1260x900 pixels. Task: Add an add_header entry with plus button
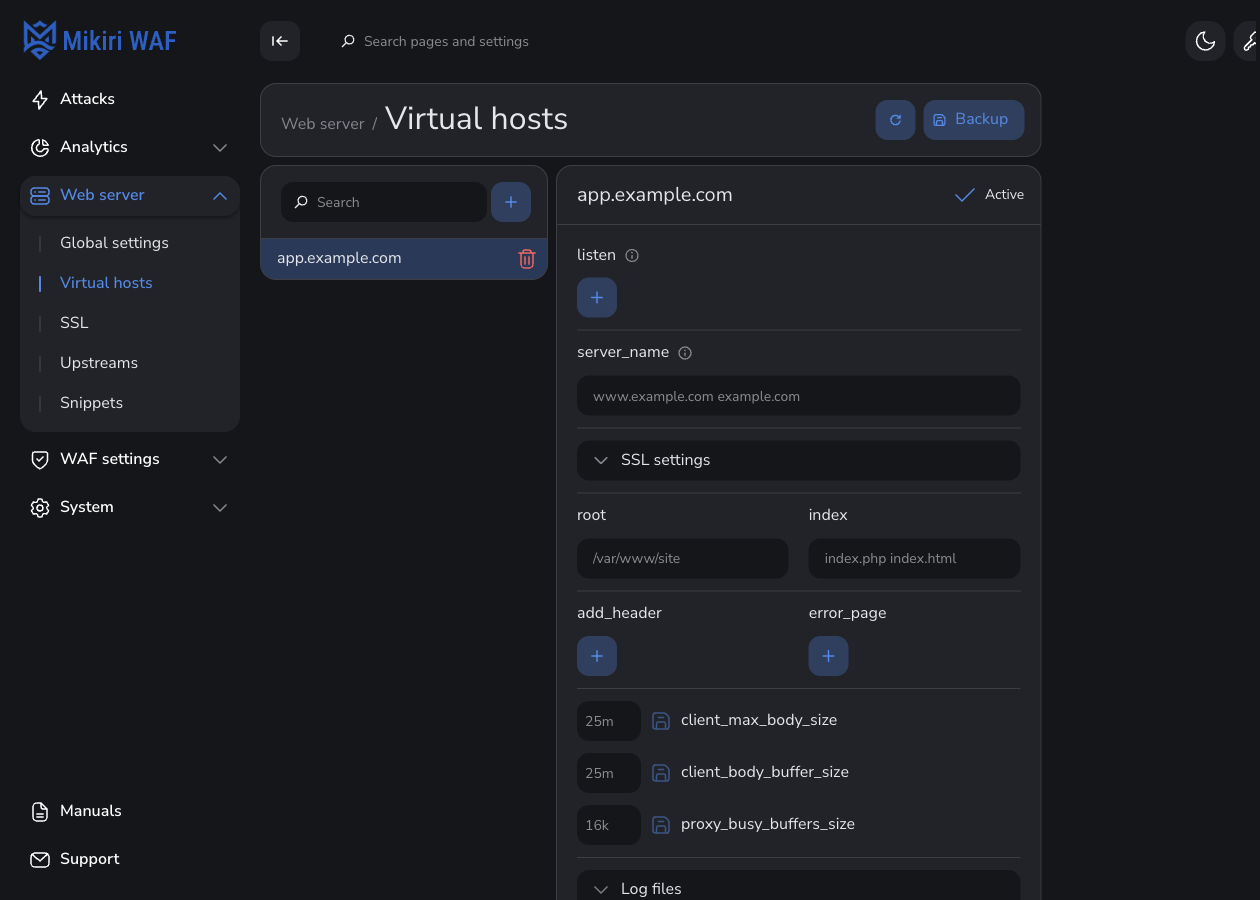[x=597, y=656]
